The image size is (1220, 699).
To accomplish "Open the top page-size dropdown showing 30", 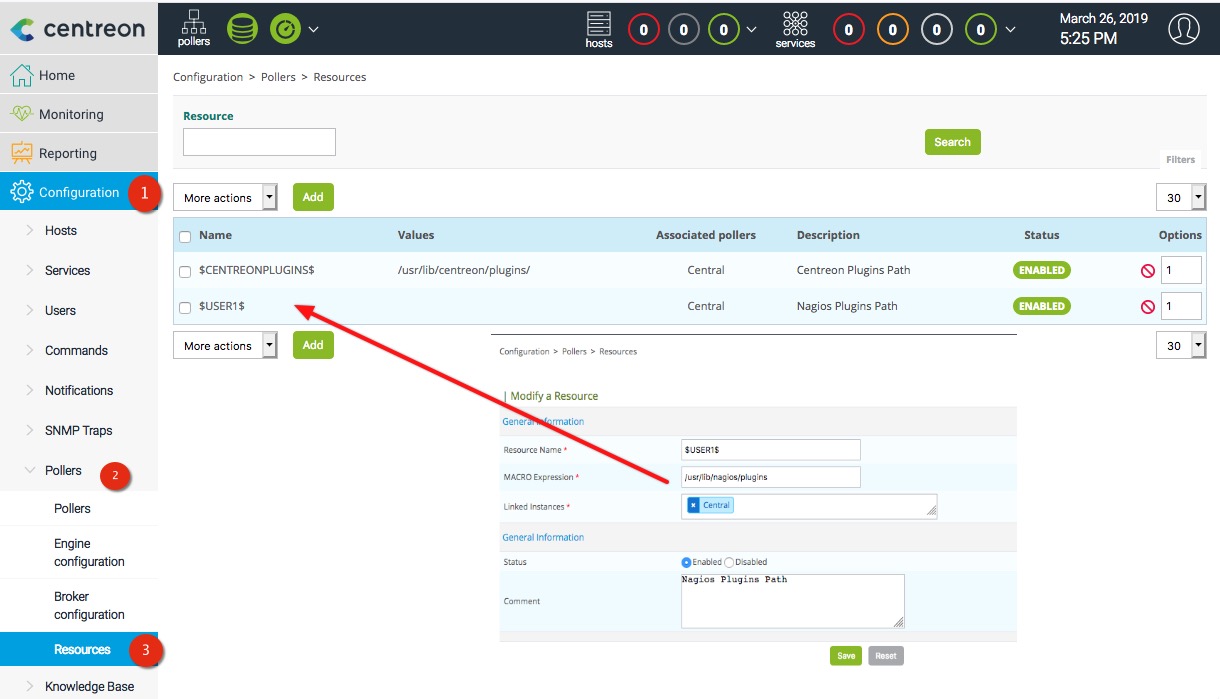I will pos(1180,198).
